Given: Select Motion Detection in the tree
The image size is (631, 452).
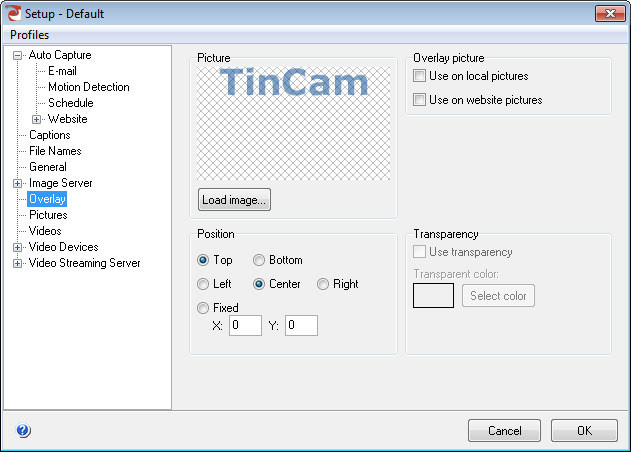Looking at the screenshot, I should 89,87.
